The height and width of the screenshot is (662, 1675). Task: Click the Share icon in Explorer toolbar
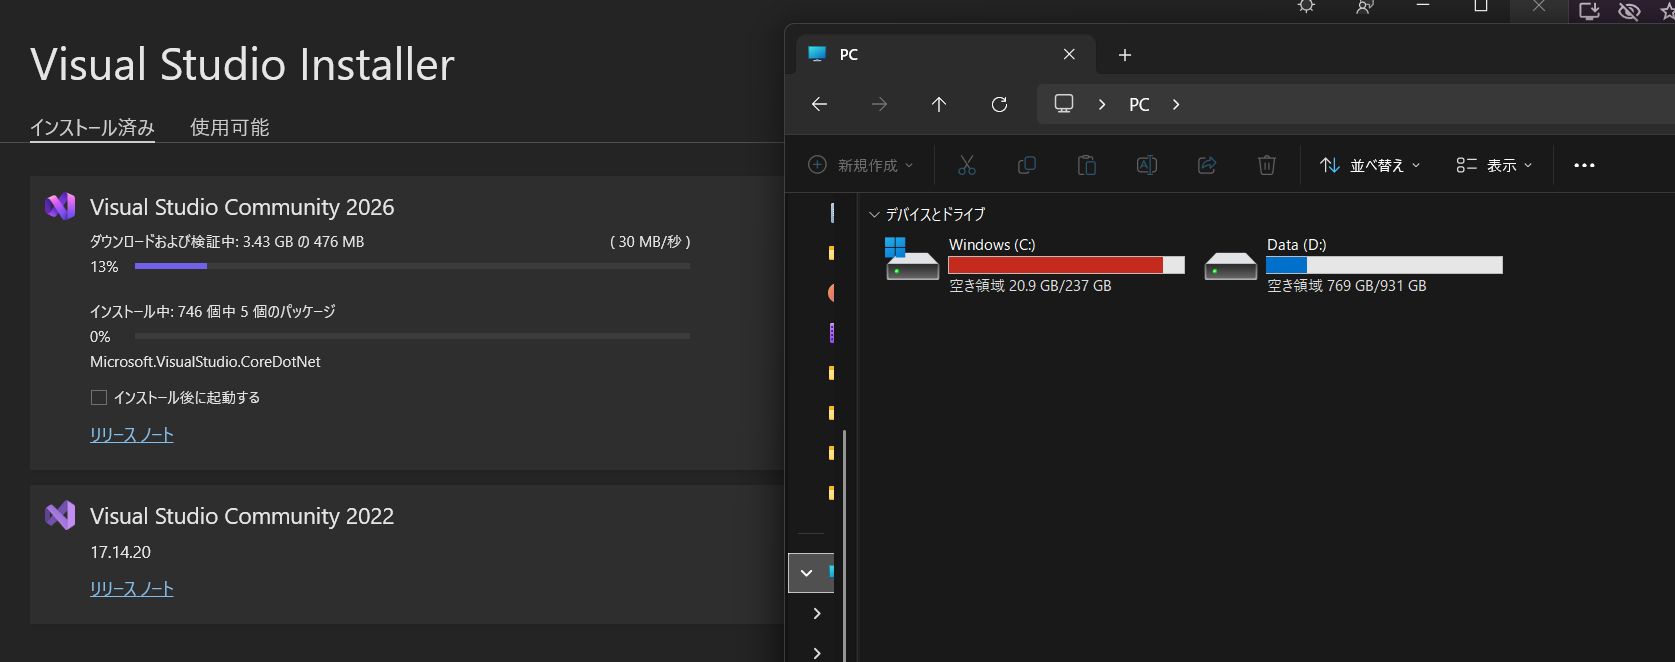1207,165
